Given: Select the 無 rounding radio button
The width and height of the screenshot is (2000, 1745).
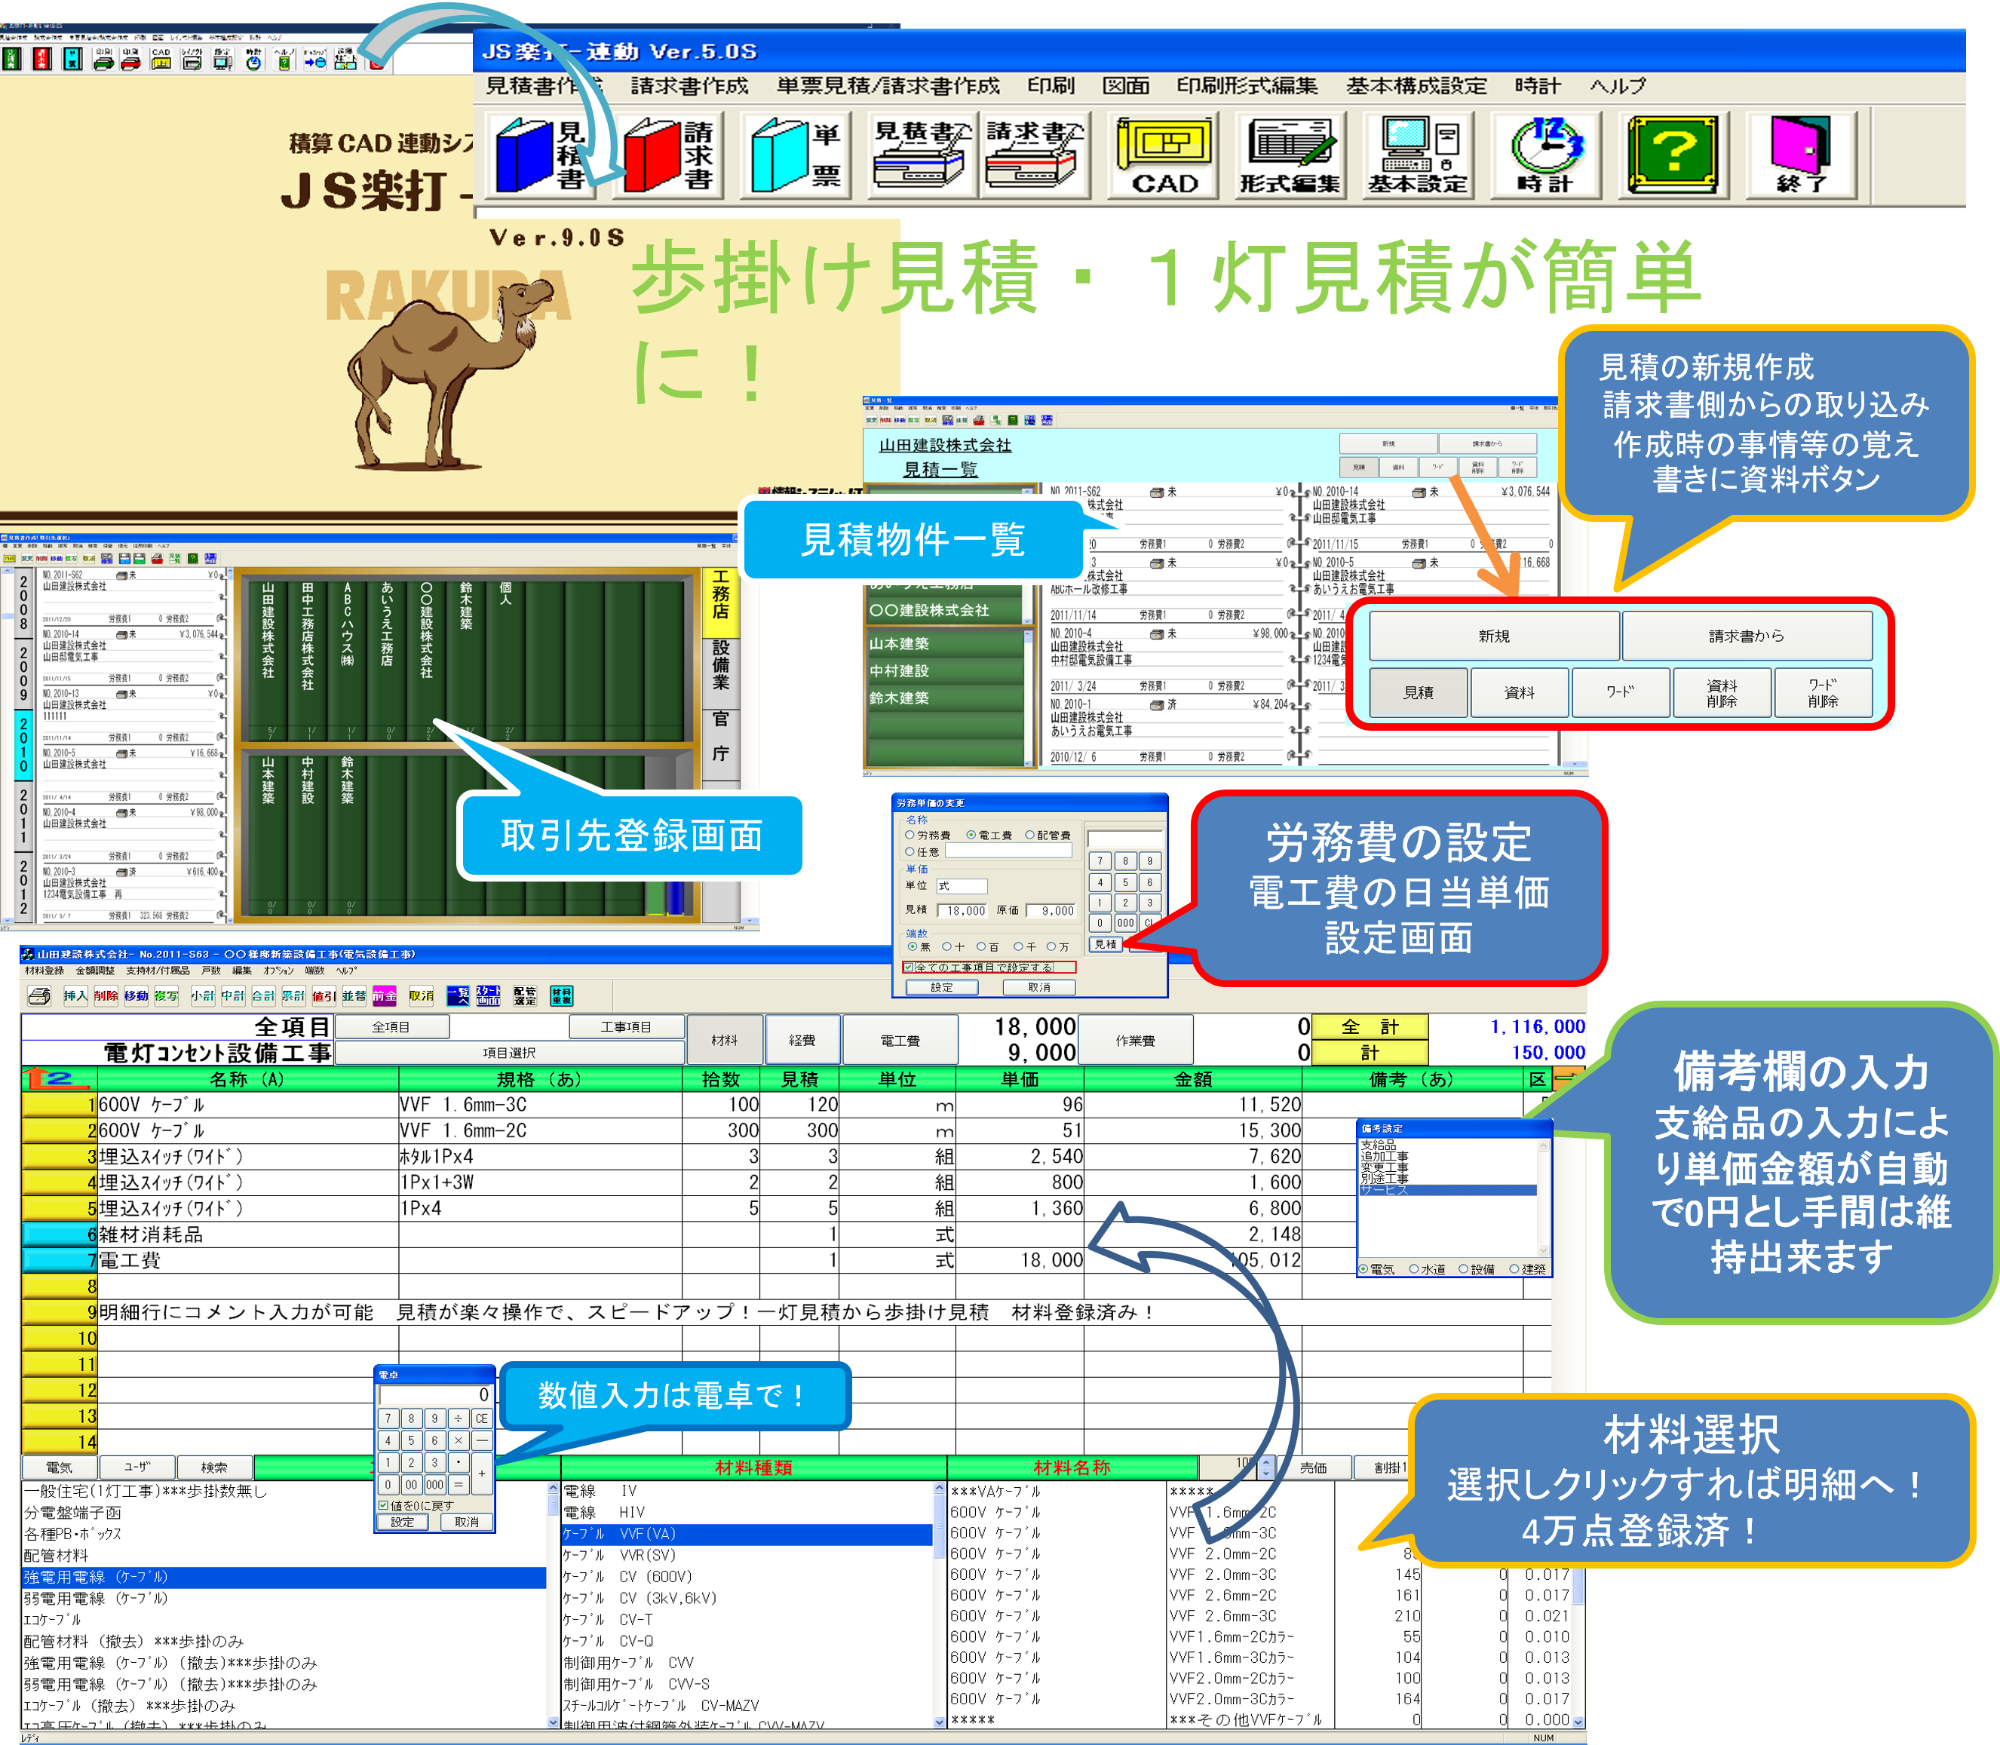Looking at the screenshot, I should click(x=912, y=946).
